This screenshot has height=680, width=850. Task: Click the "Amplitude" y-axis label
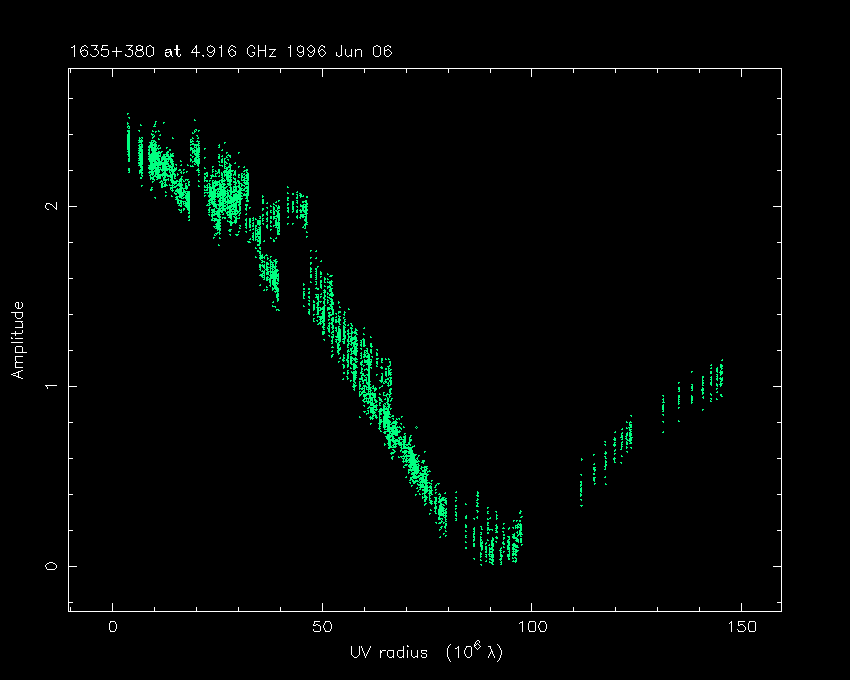pos(17,340)
